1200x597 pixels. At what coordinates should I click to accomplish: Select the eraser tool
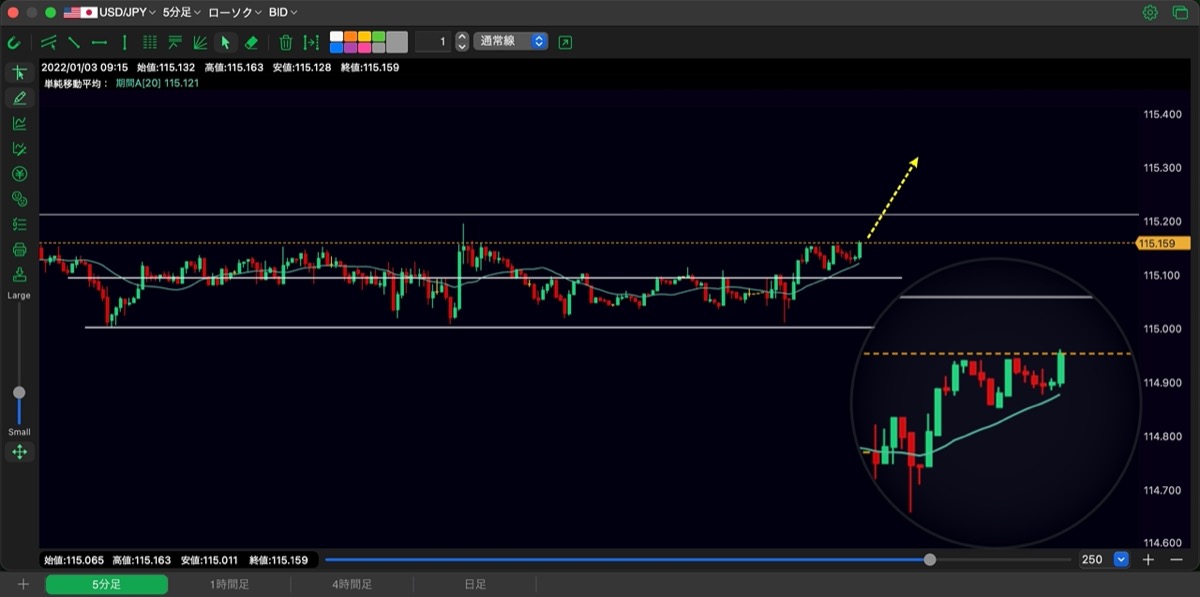click(251, 42)
